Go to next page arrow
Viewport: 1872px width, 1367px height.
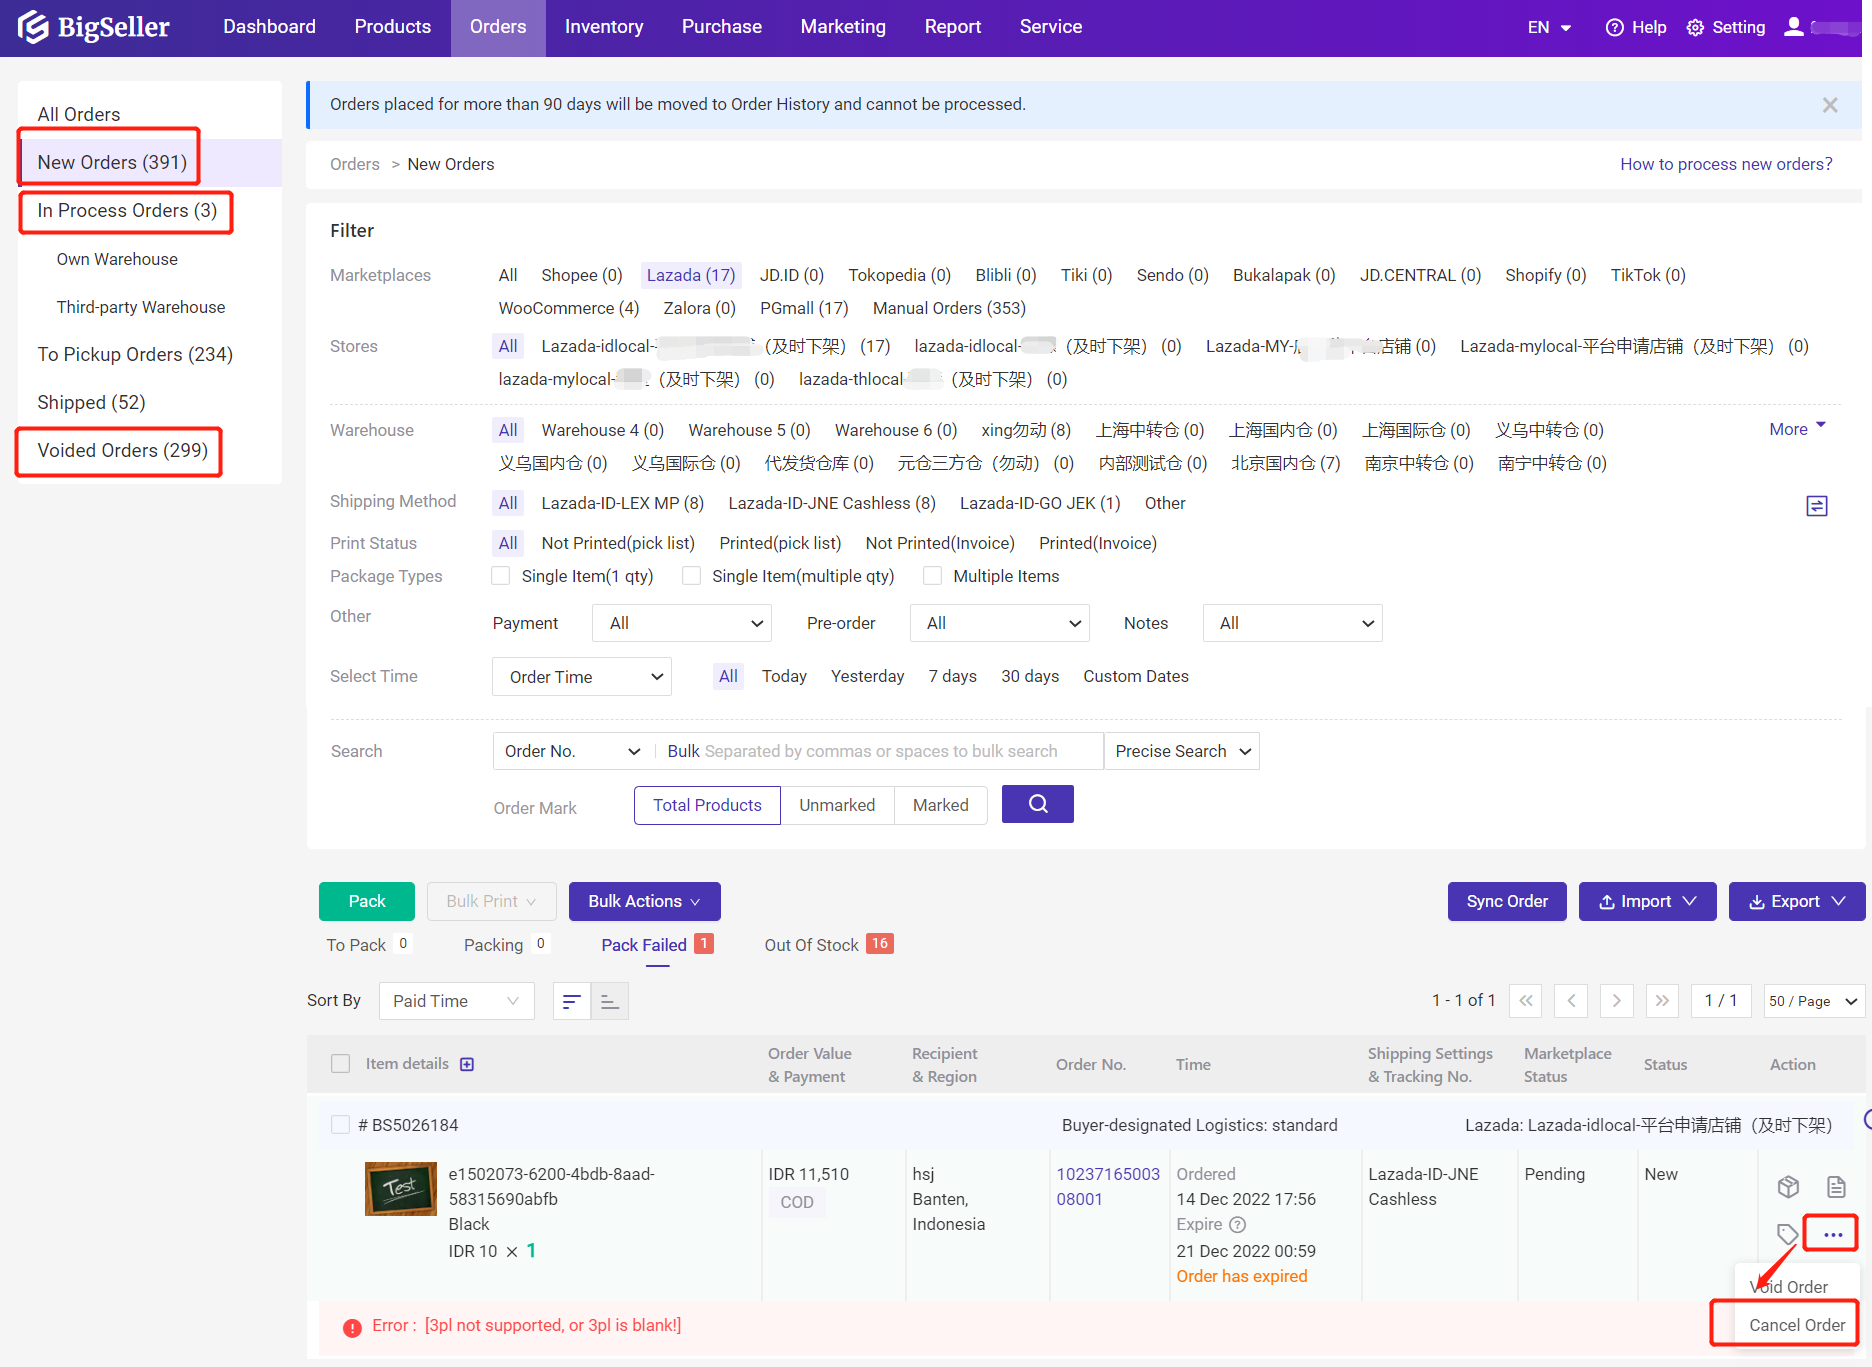(1617, 1001)
